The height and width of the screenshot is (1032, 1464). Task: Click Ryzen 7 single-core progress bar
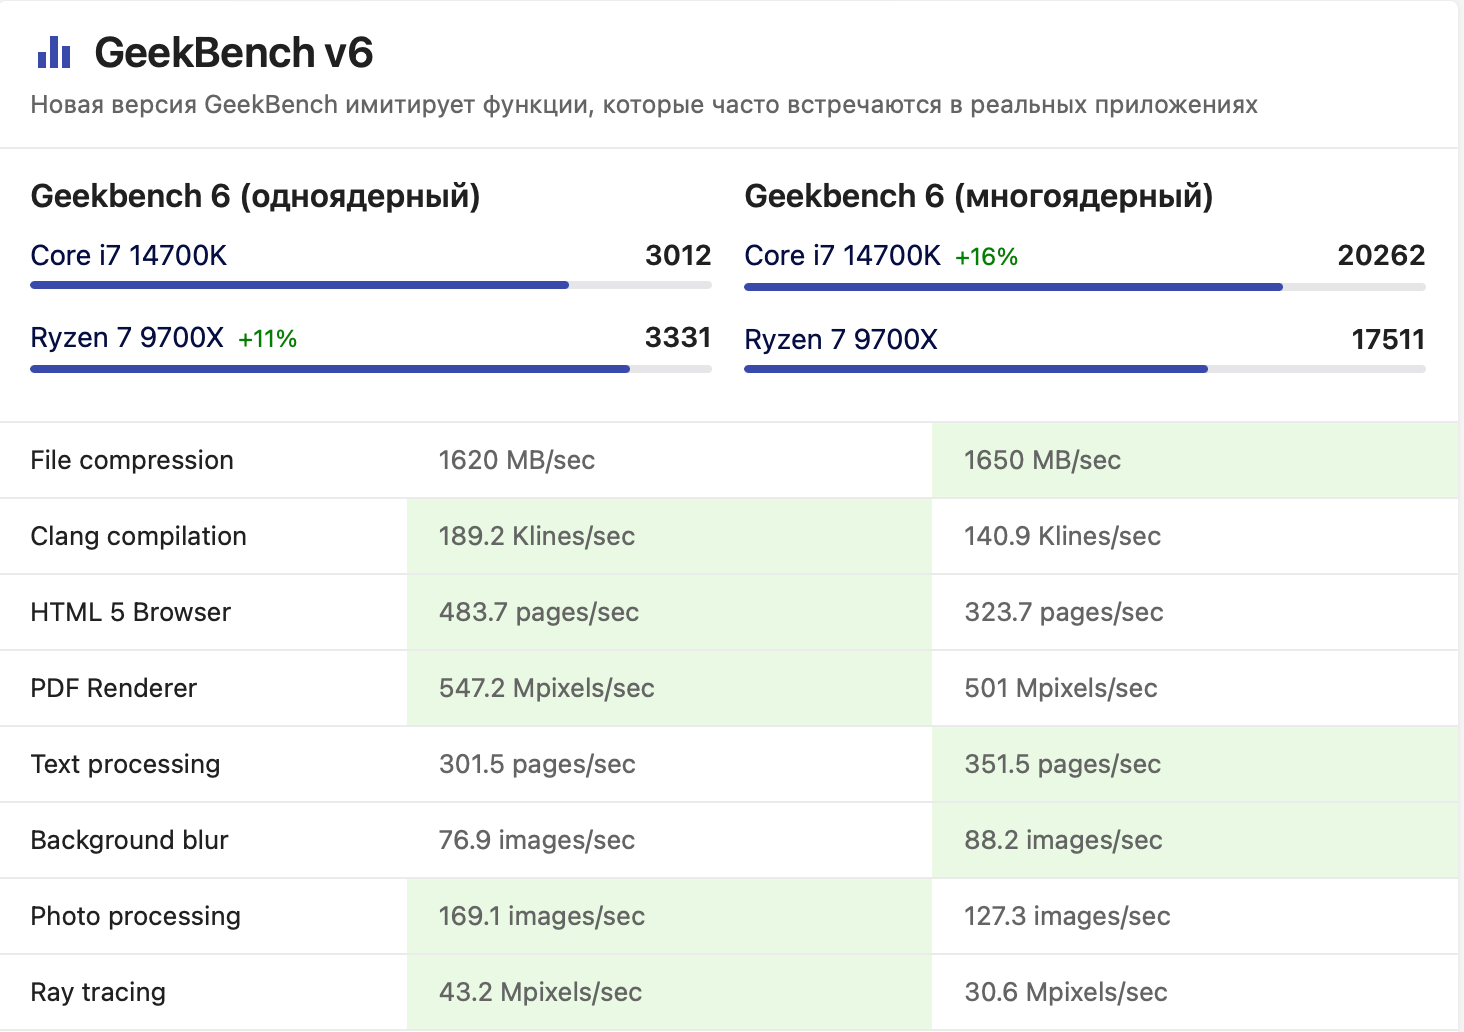(370, 369)
